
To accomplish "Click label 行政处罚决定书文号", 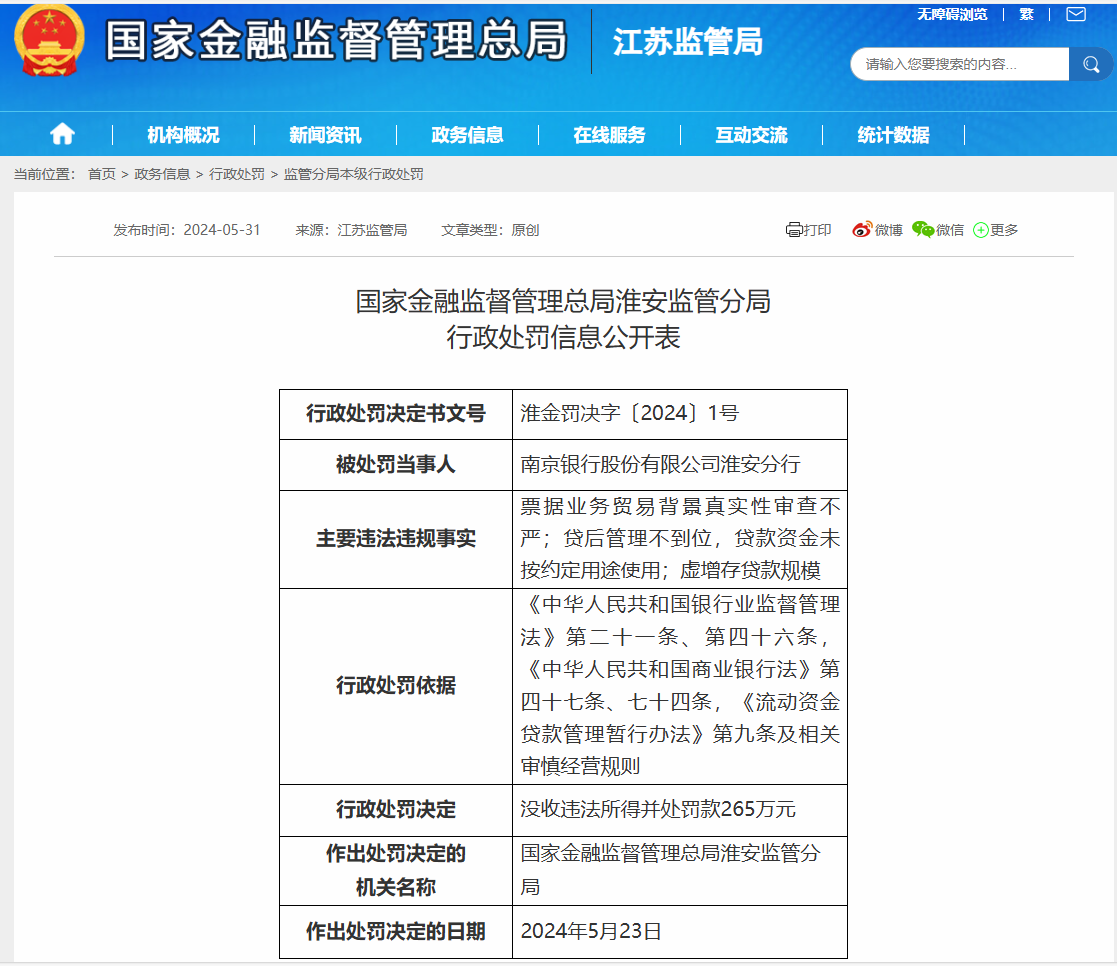I will point(396,413).
